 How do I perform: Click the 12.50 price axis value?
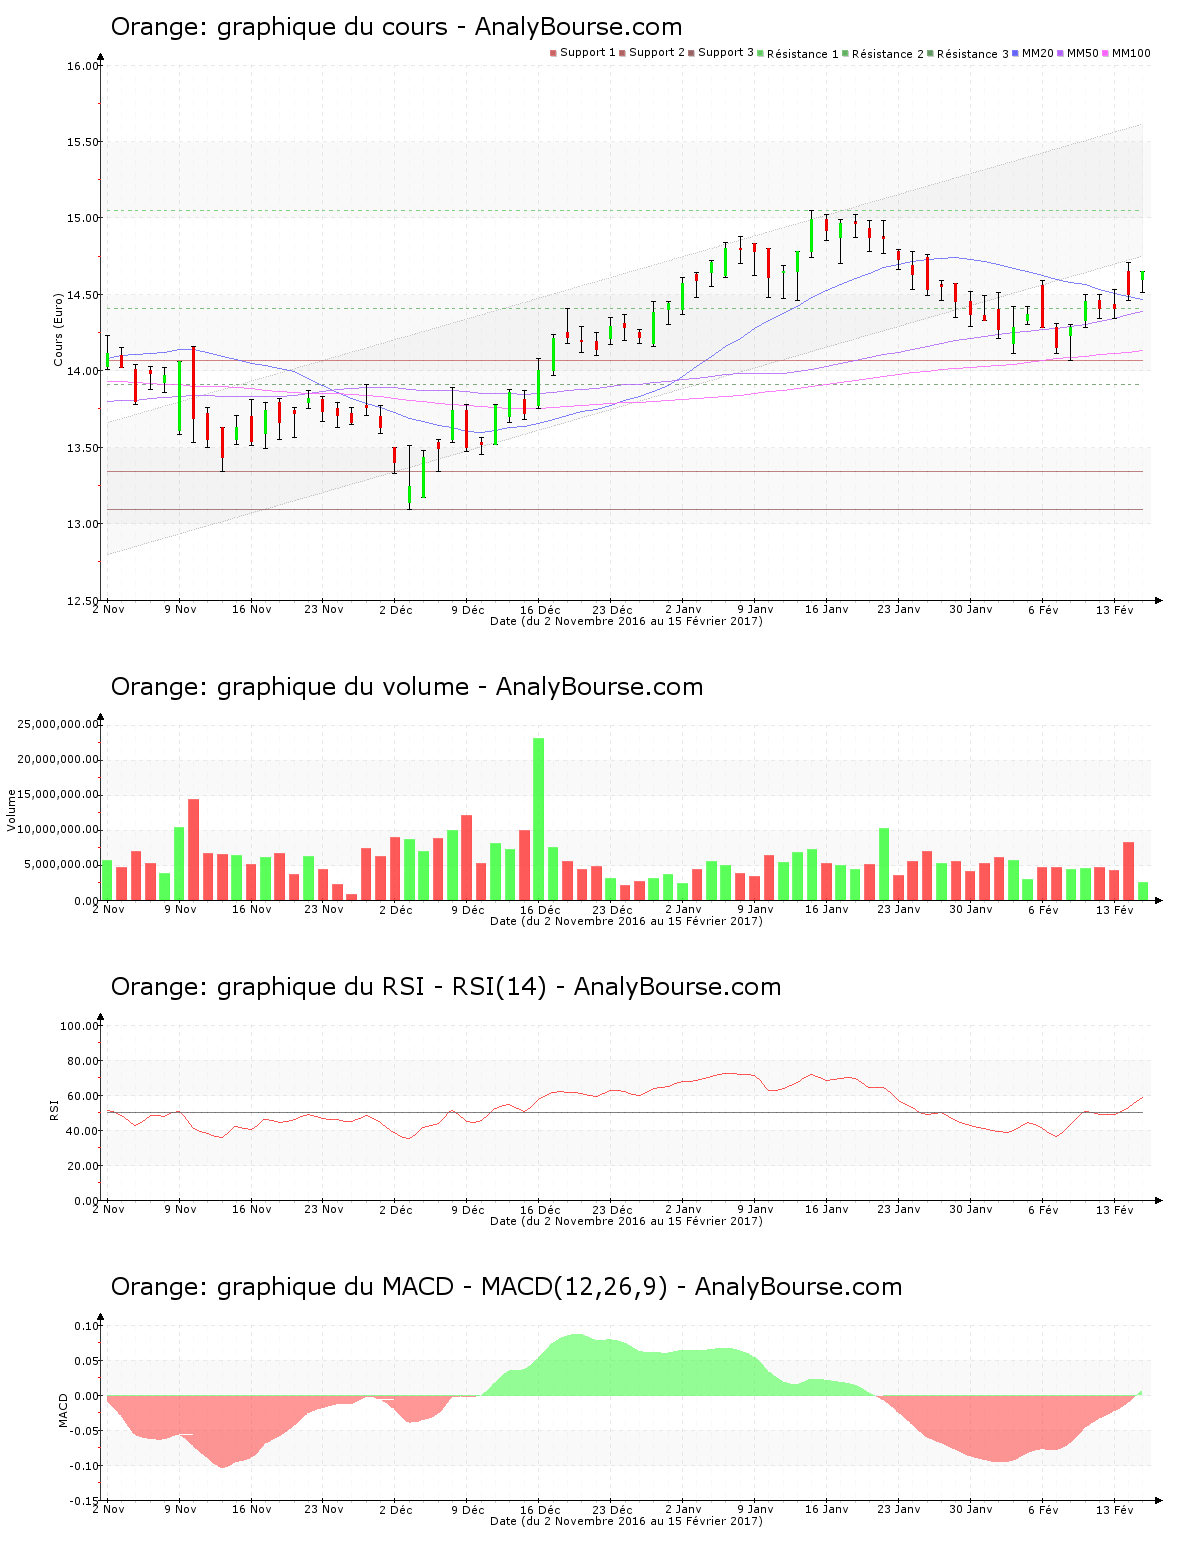point(83,601)
